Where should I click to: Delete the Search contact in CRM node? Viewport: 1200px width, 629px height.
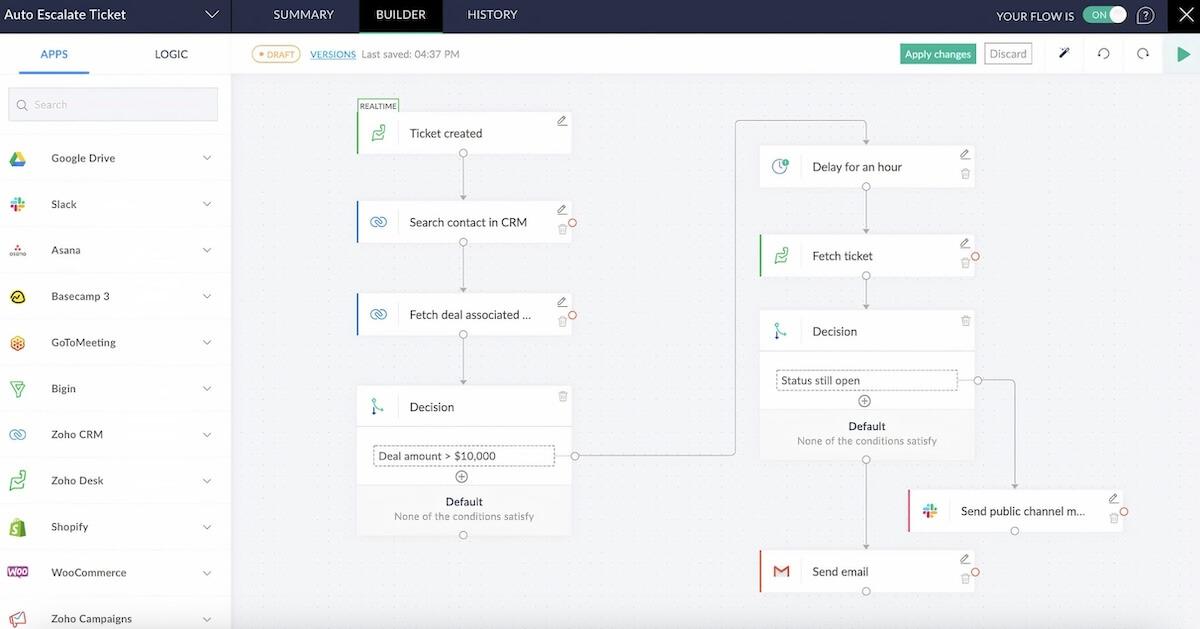click(562, 229)
